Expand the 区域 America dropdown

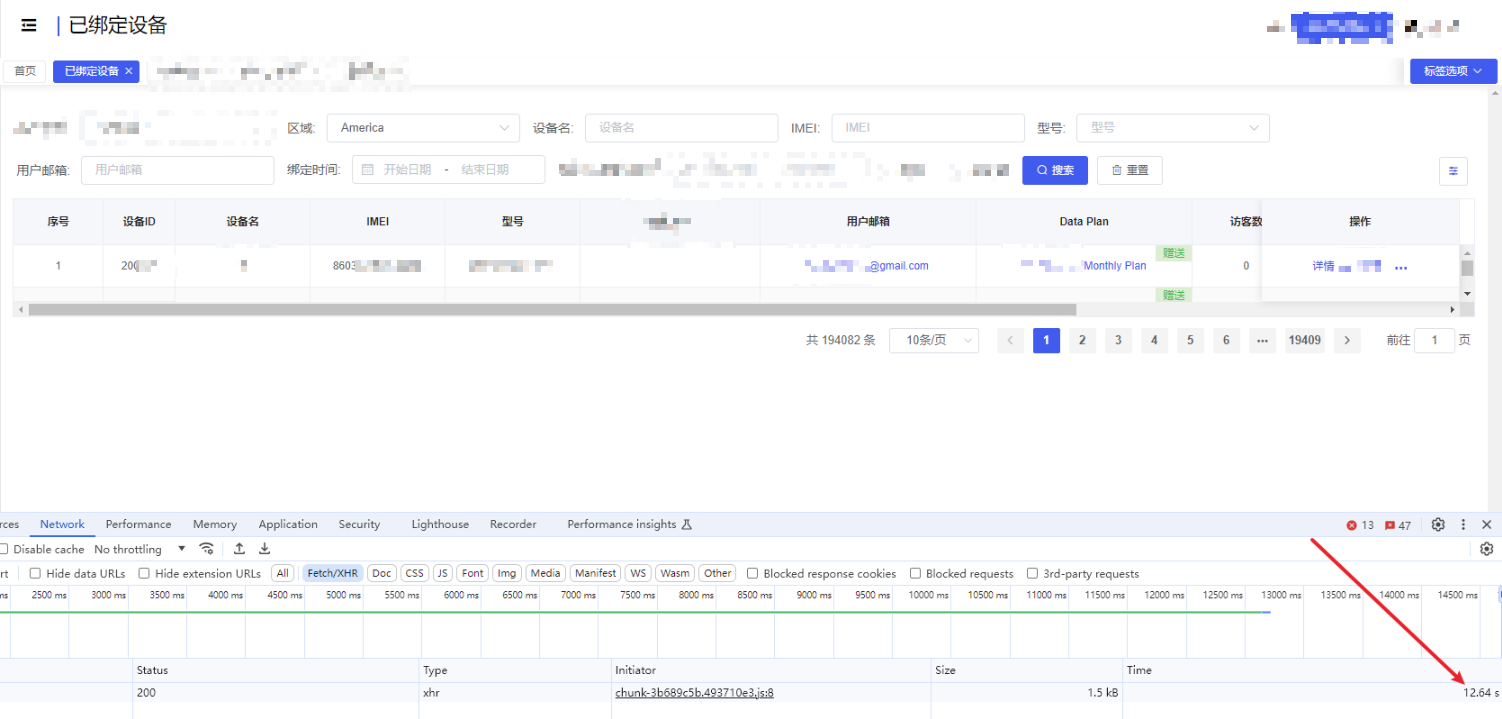point(423,128)
